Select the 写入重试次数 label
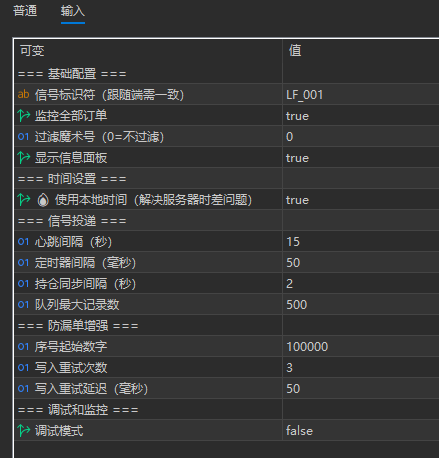Image resolution: width=439 pixels, height=458 pixels. (x=71, y=368)
